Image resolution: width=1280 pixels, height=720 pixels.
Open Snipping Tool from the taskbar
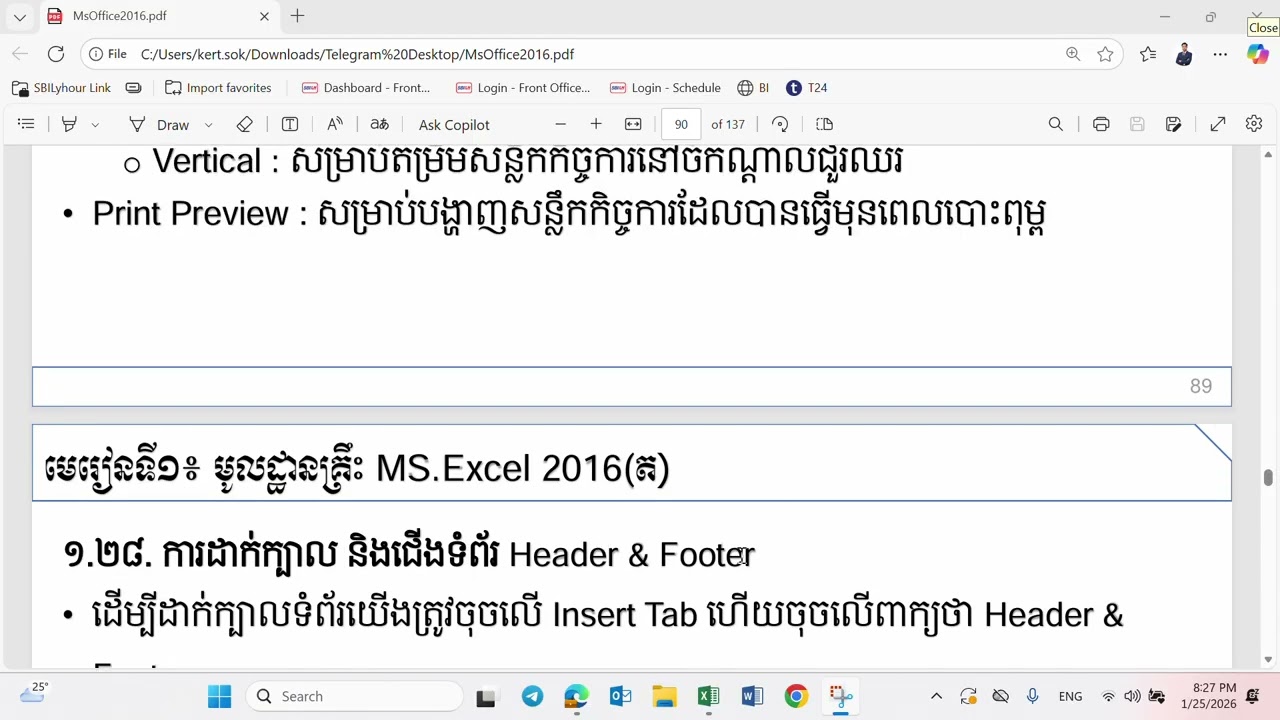(x=840, y=696)
